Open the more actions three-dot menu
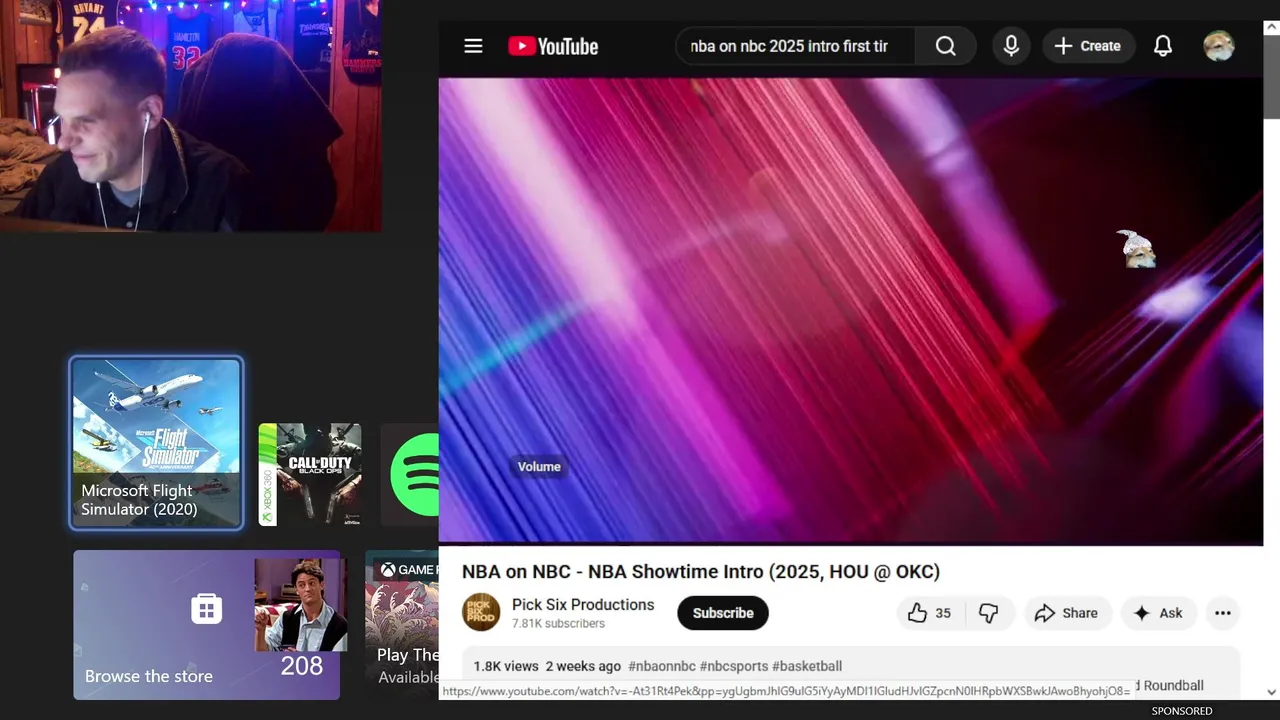 [1222, 613]
